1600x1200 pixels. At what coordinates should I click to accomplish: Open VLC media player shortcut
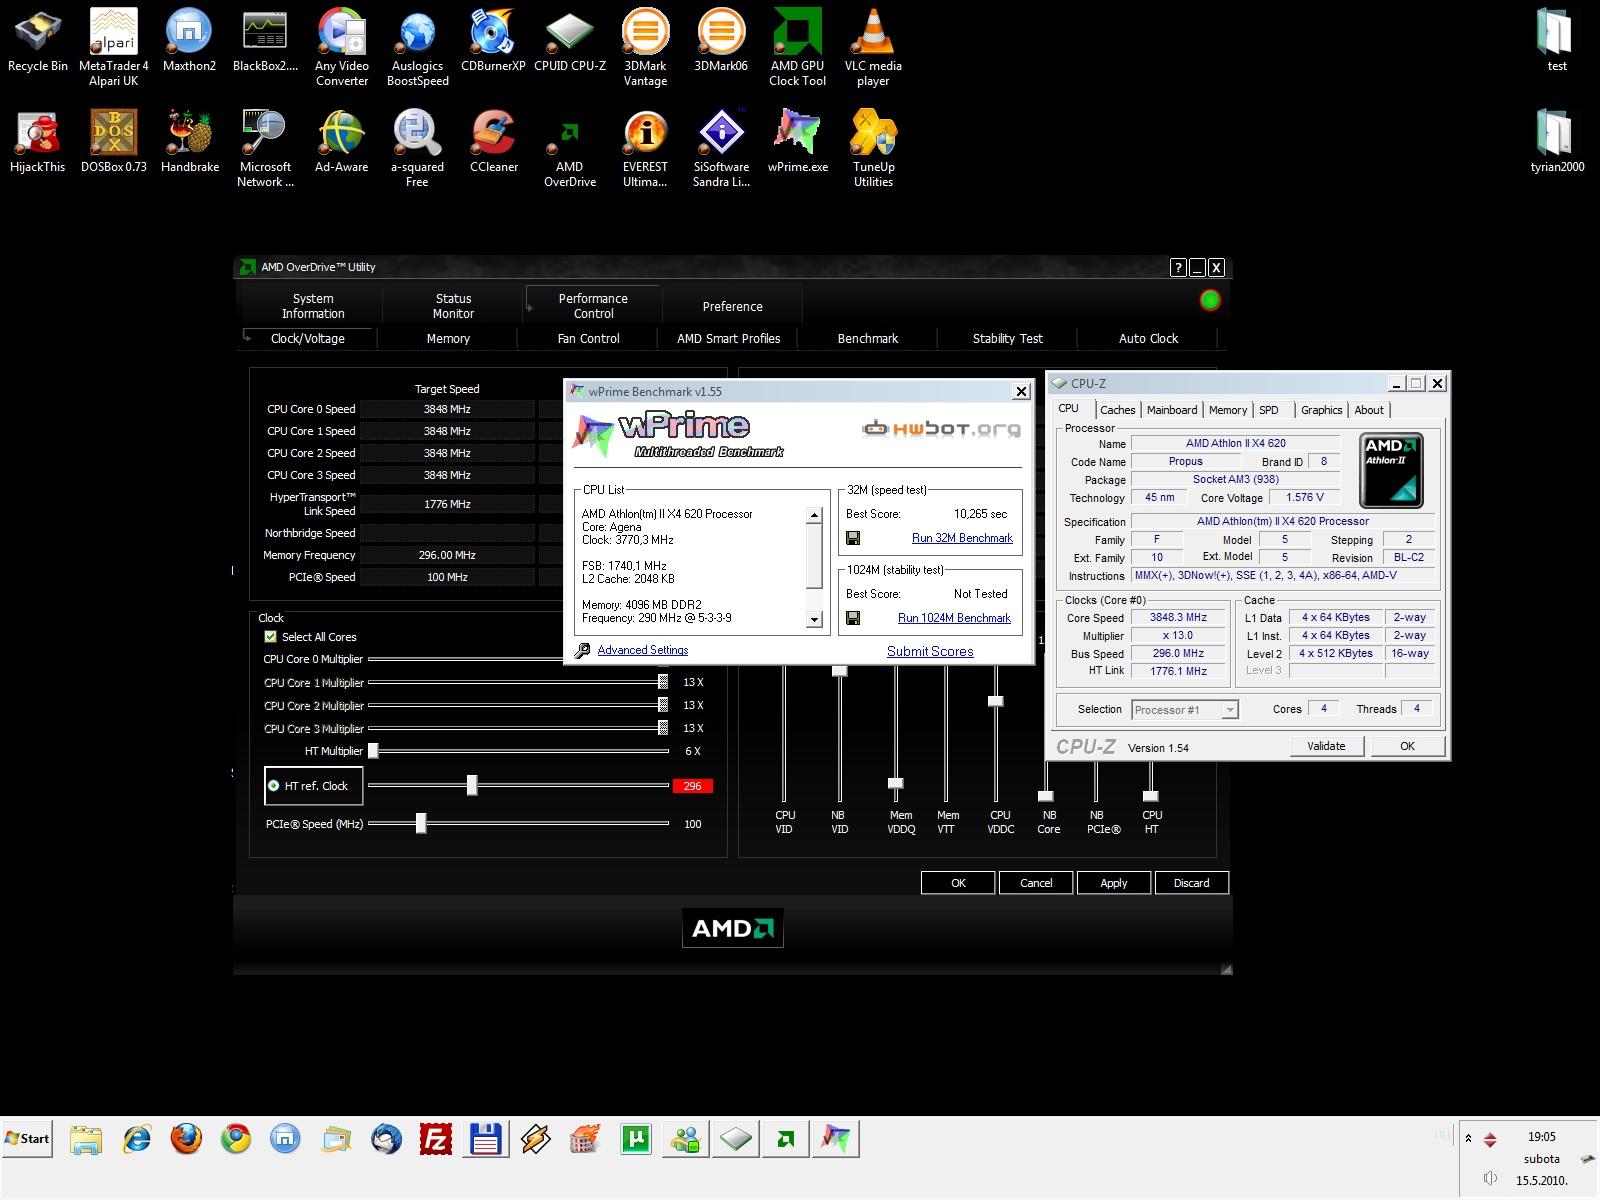tap(873, 47)
